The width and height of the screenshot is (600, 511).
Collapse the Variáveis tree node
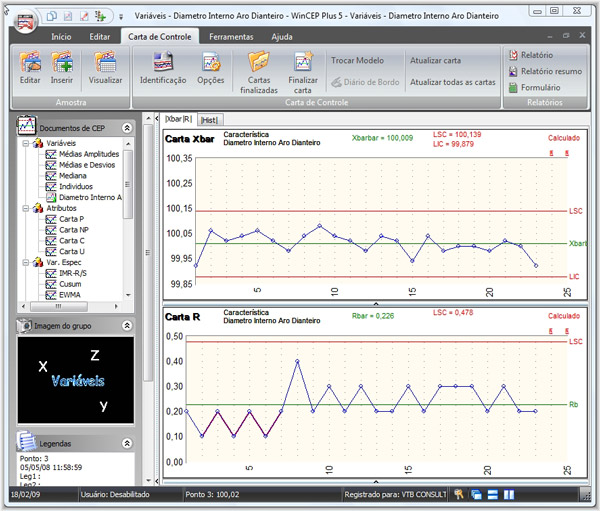26,144
